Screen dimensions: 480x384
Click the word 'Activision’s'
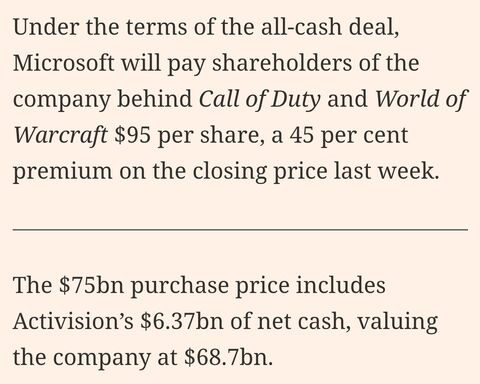pos(73,321)
